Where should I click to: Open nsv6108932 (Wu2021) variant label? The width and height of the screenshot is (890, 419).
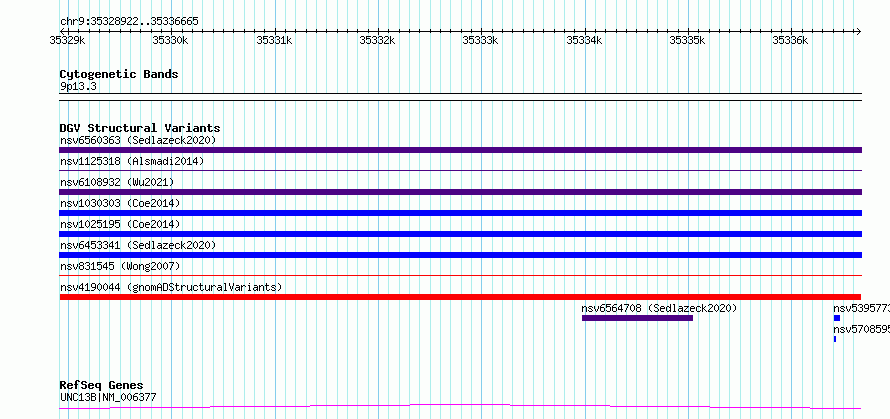coord(117,182)
